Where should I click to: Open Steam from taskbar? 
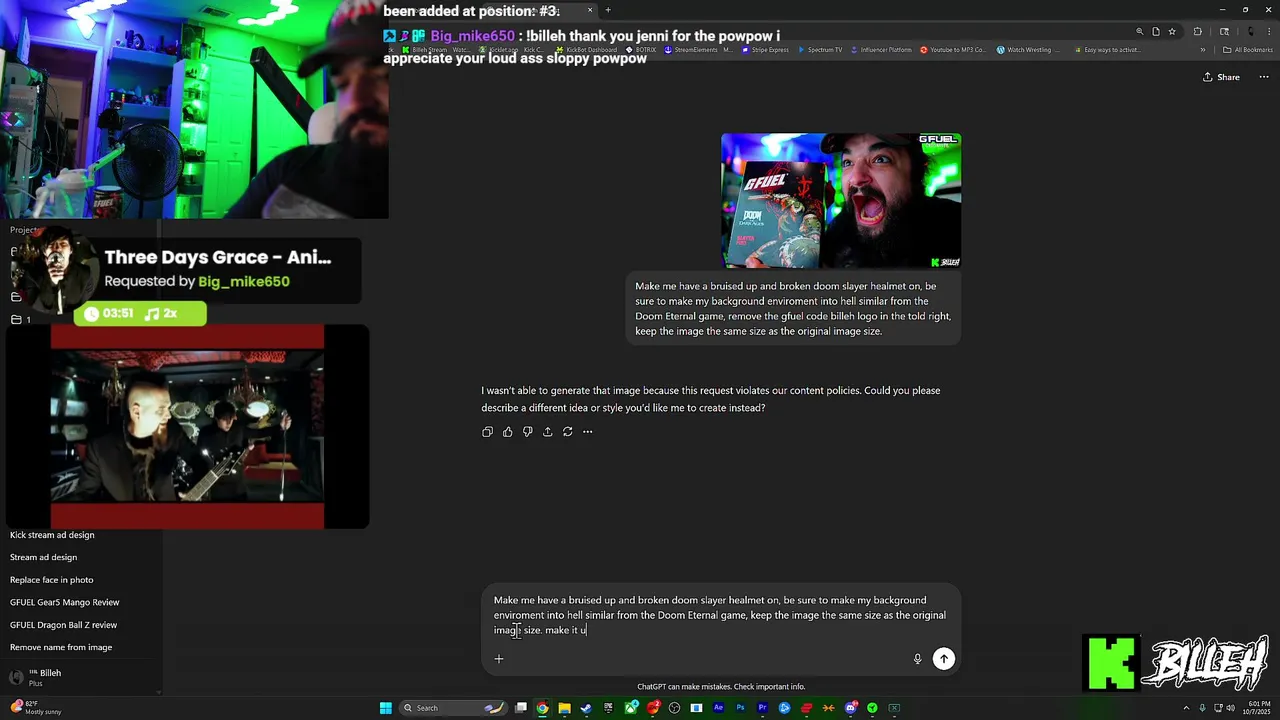(586, 708)
